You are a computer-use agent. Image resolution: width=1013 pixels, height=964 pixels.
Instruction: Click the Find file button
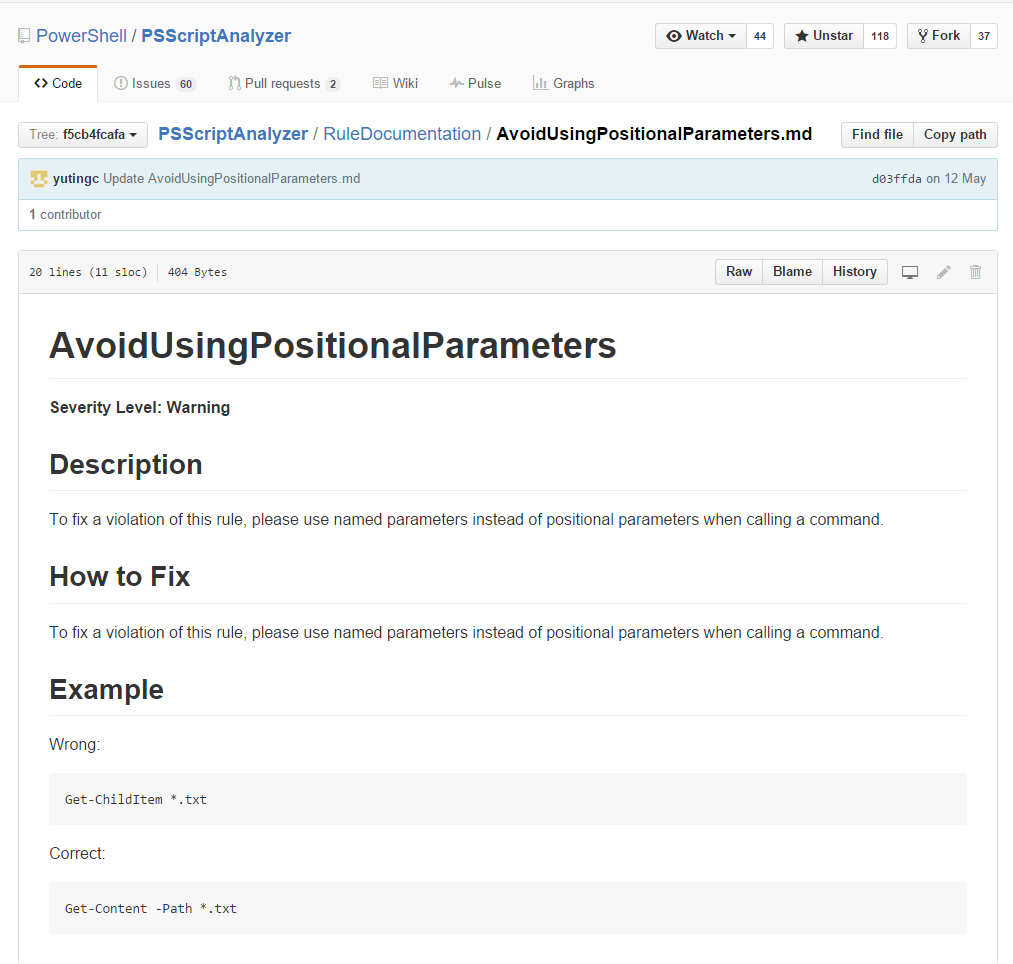point(877,134)
